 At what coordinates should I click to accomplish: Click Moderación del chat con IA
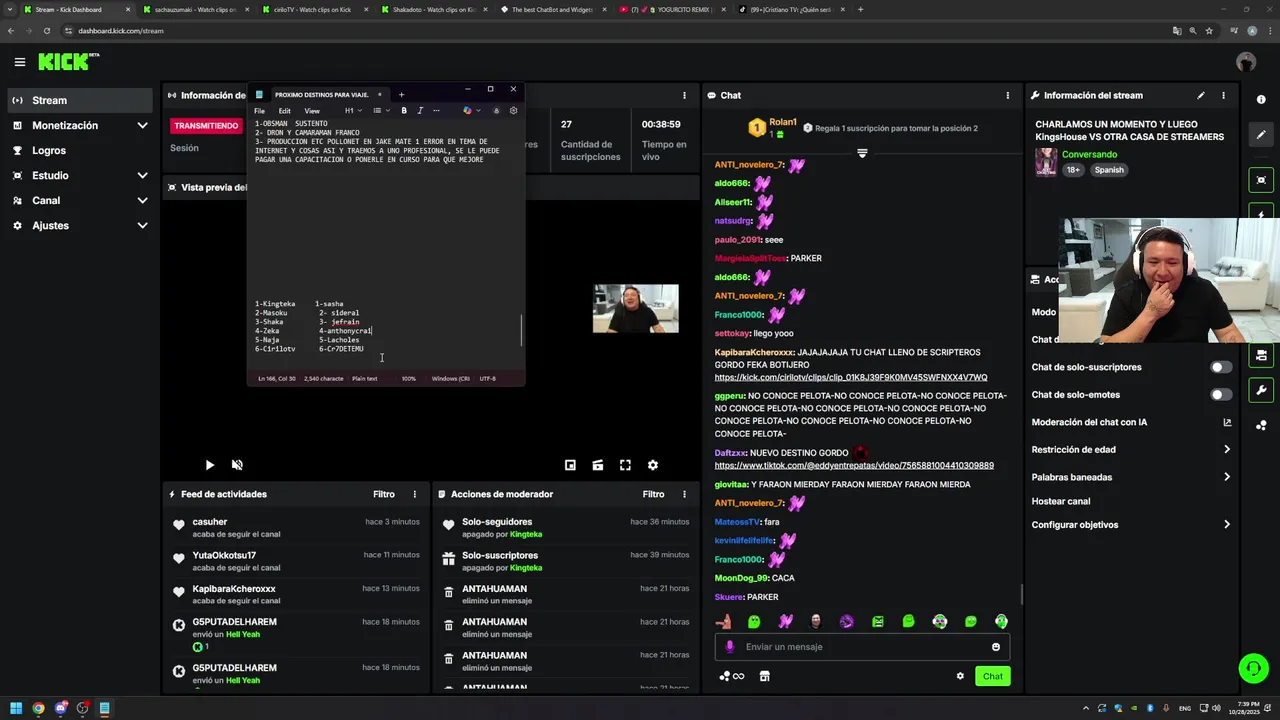click(x=1131, y=422)
